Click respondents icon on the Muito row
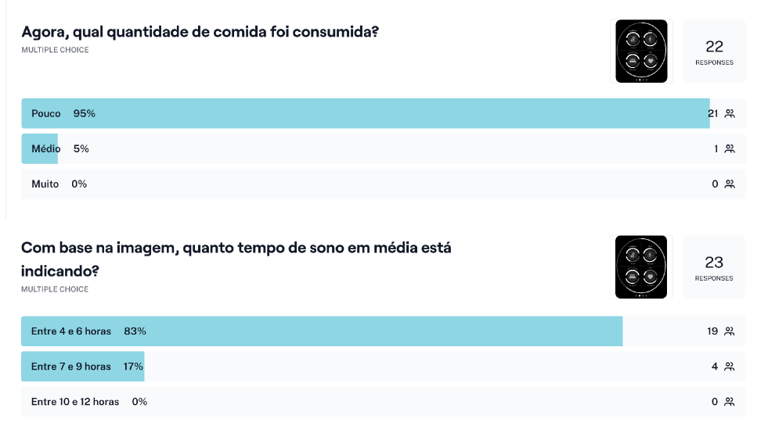The image size is (768, 436). [730, 184]
